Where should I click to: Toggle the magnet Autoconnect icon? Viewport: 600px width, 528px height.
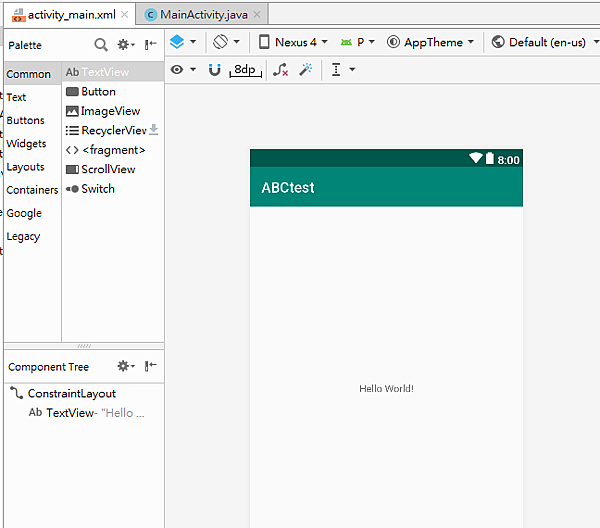214,70
